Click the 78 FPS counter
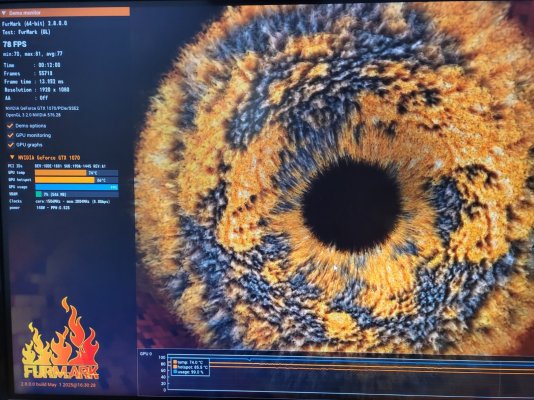Screen dimensions: 534x400 tap(15, 44)
